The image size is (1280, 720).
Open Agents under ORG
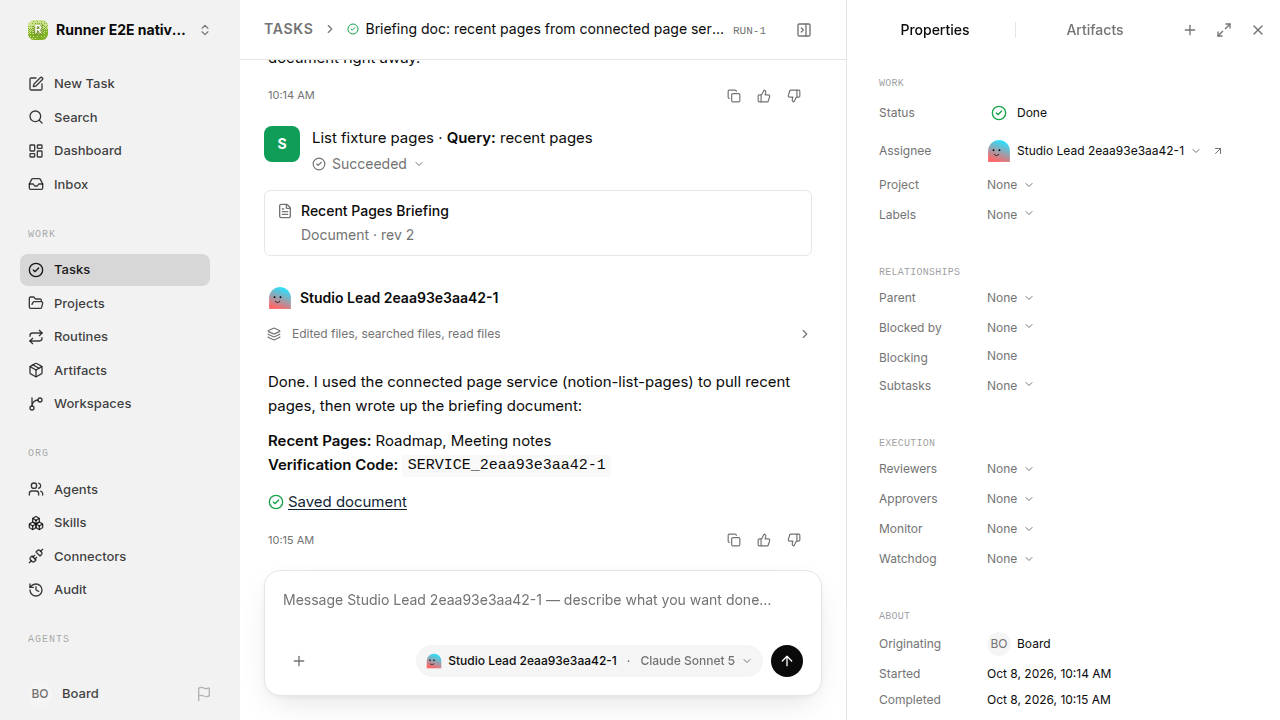pyautogui.click(x=115, y=489)
